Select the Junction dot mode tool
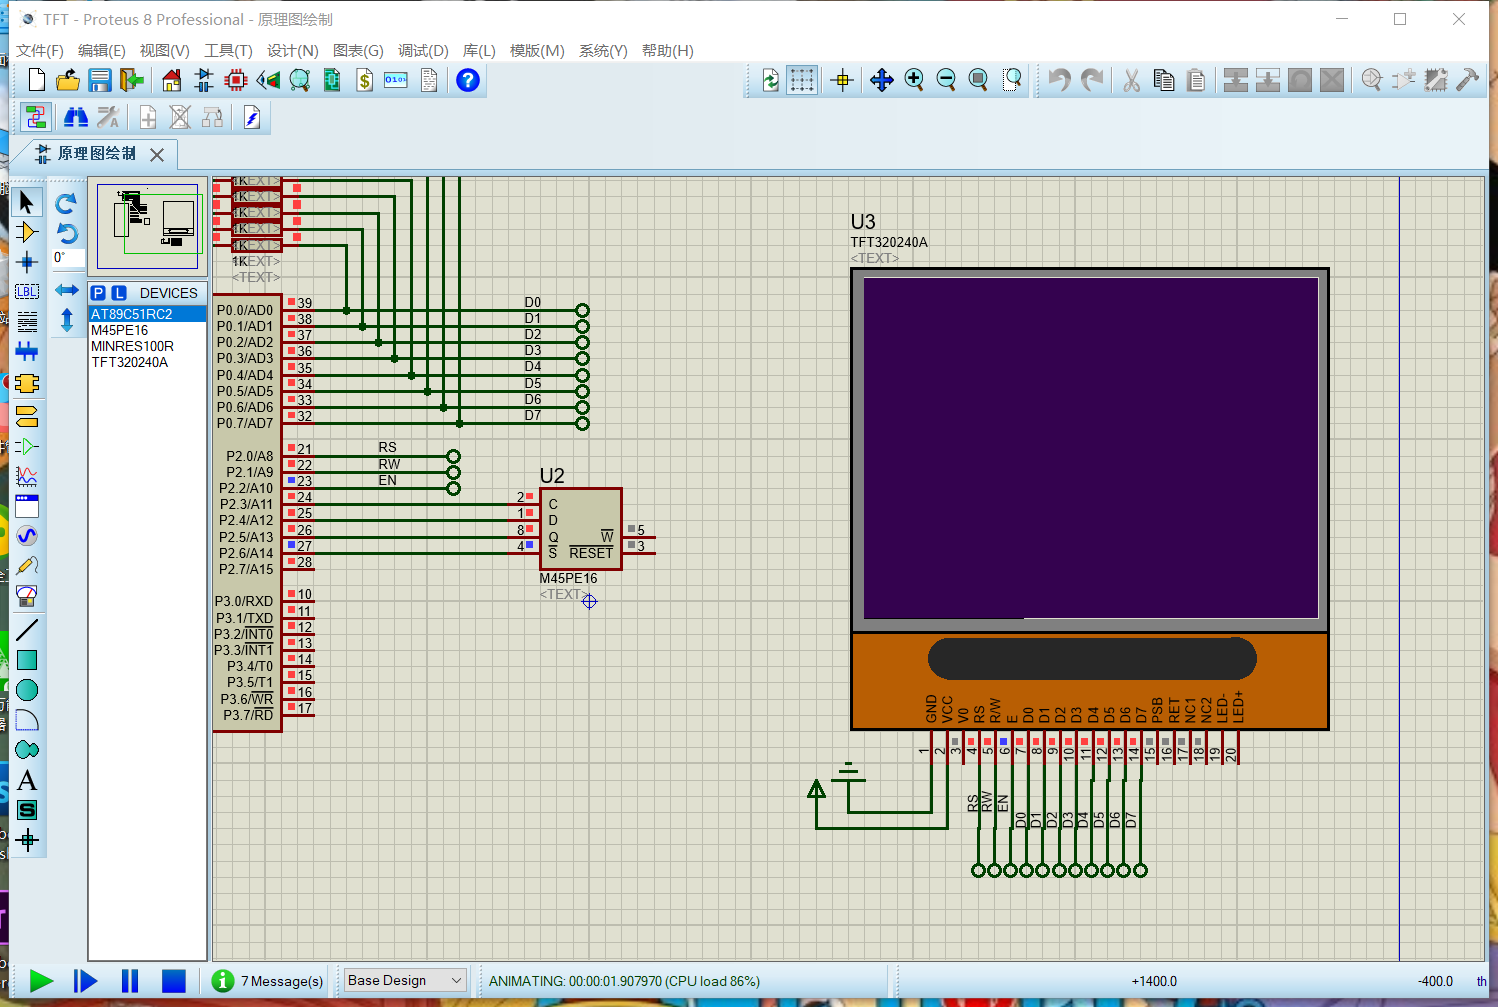 [x=27, y=262]
